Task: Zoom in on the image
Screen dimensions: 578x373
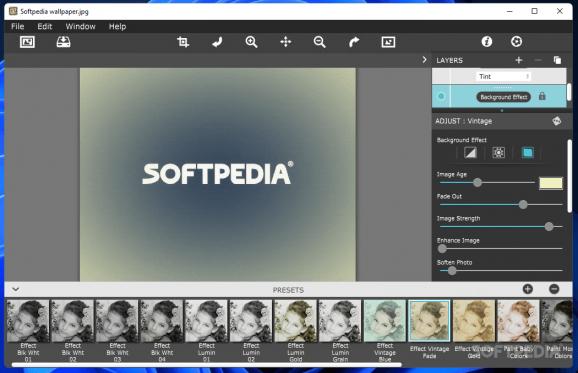Action: coord(251,42)
